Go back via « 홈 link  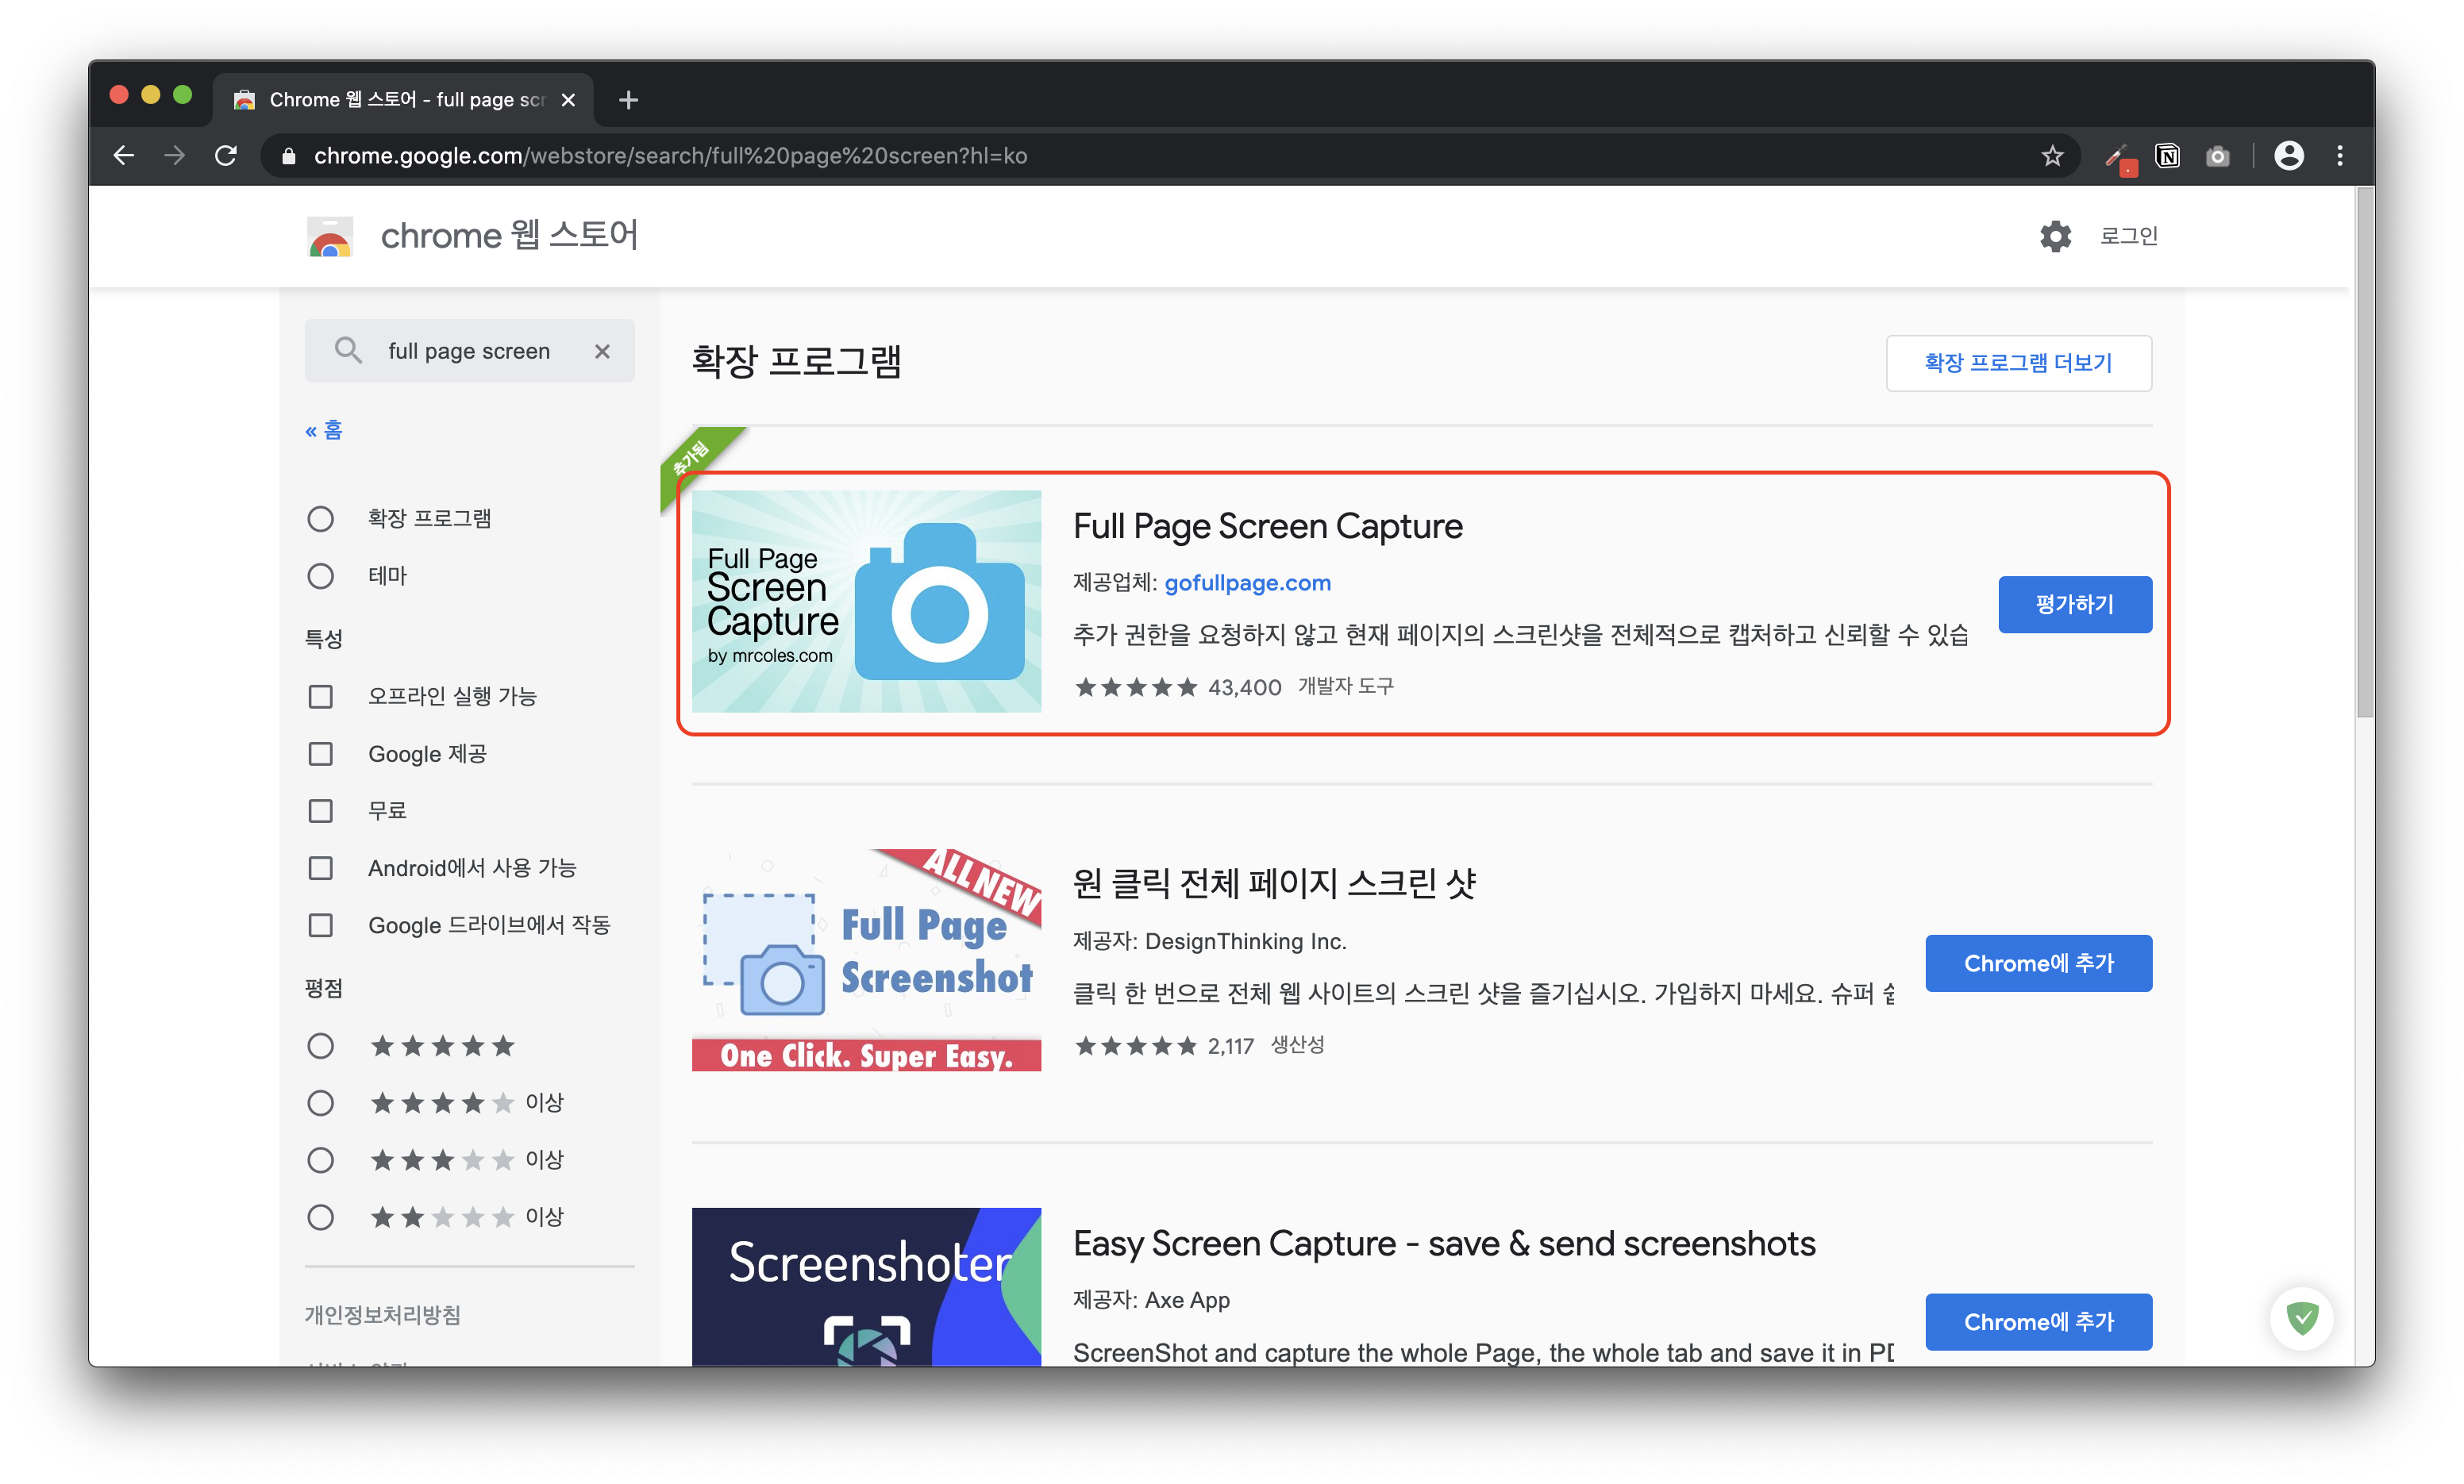click(324, 430)
